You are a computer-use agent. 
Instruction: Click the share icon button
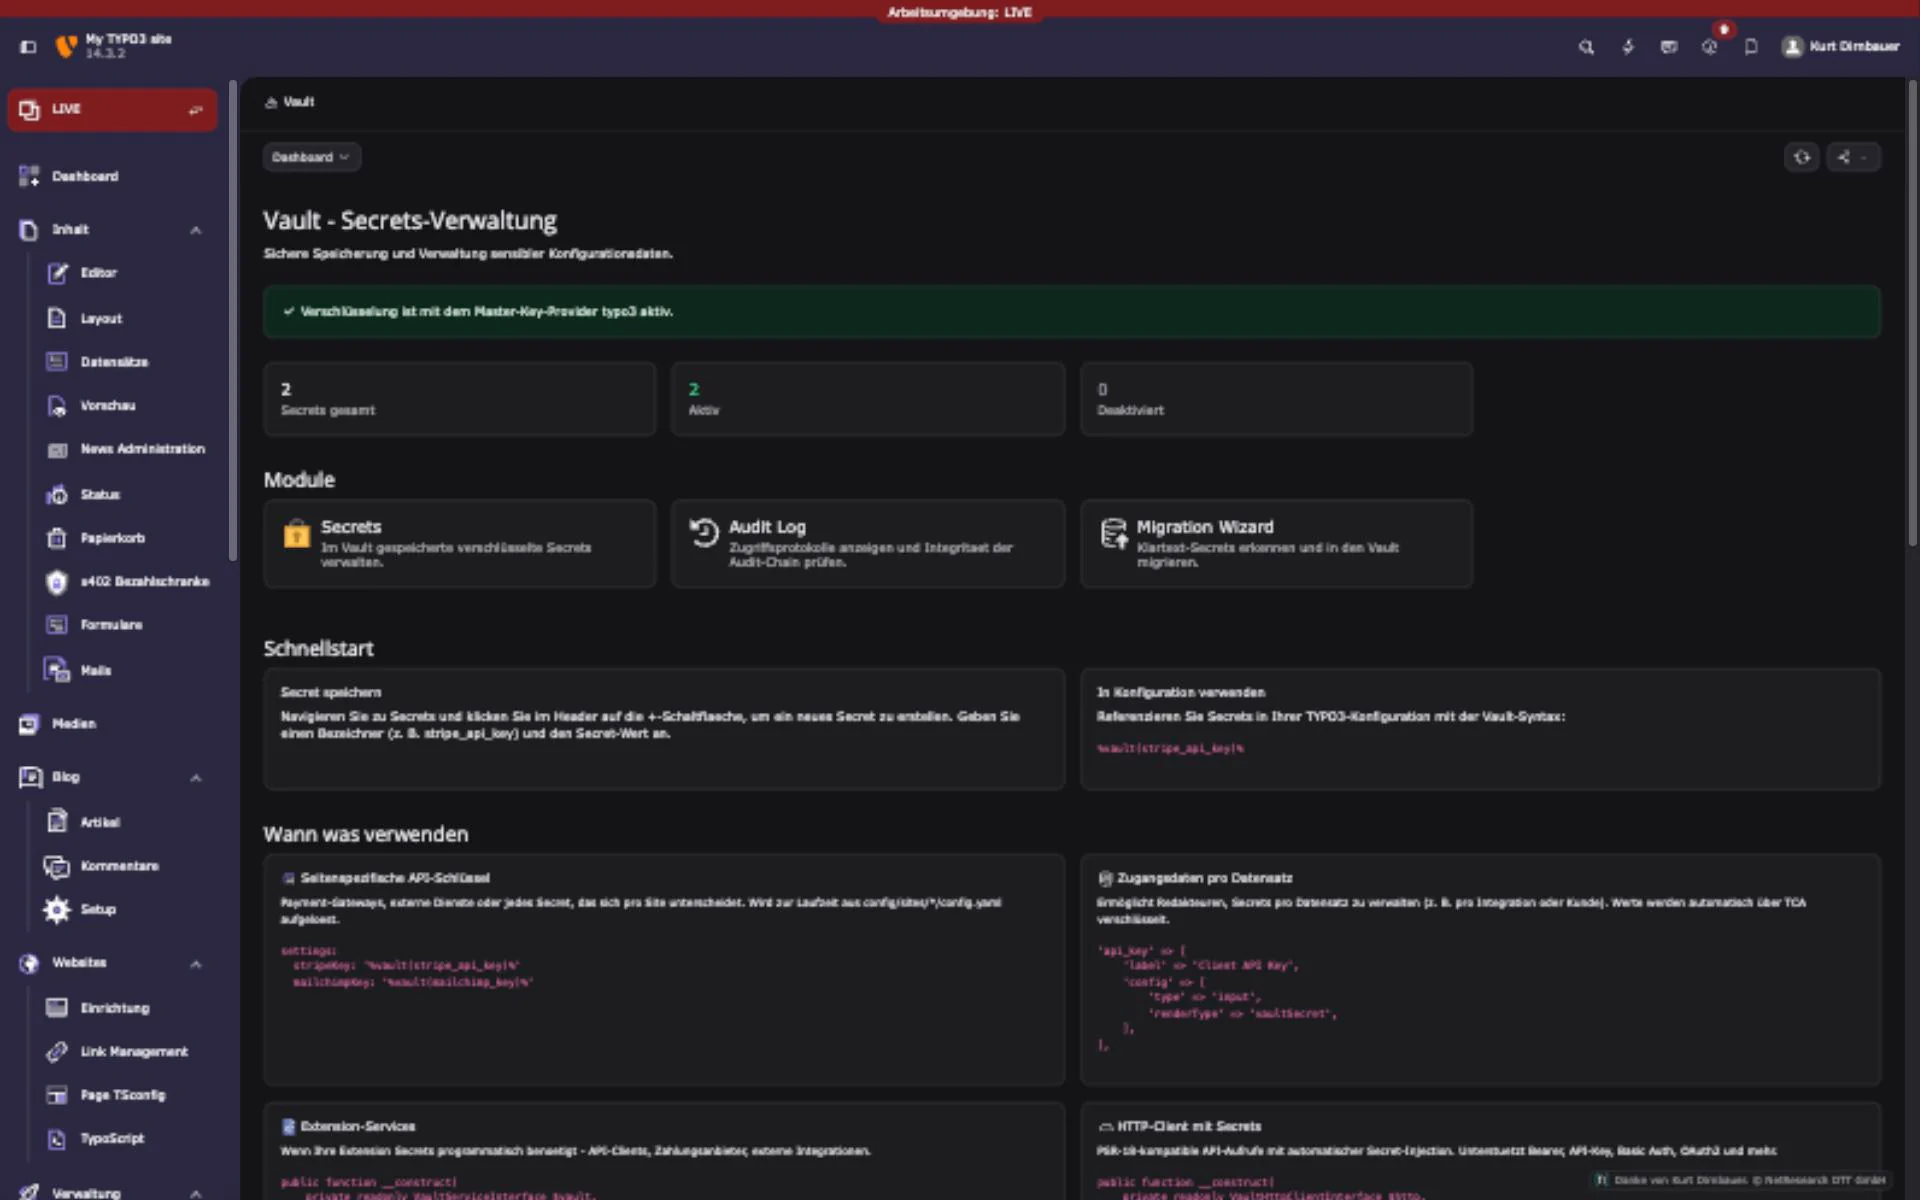click(x=1843, y=157)
